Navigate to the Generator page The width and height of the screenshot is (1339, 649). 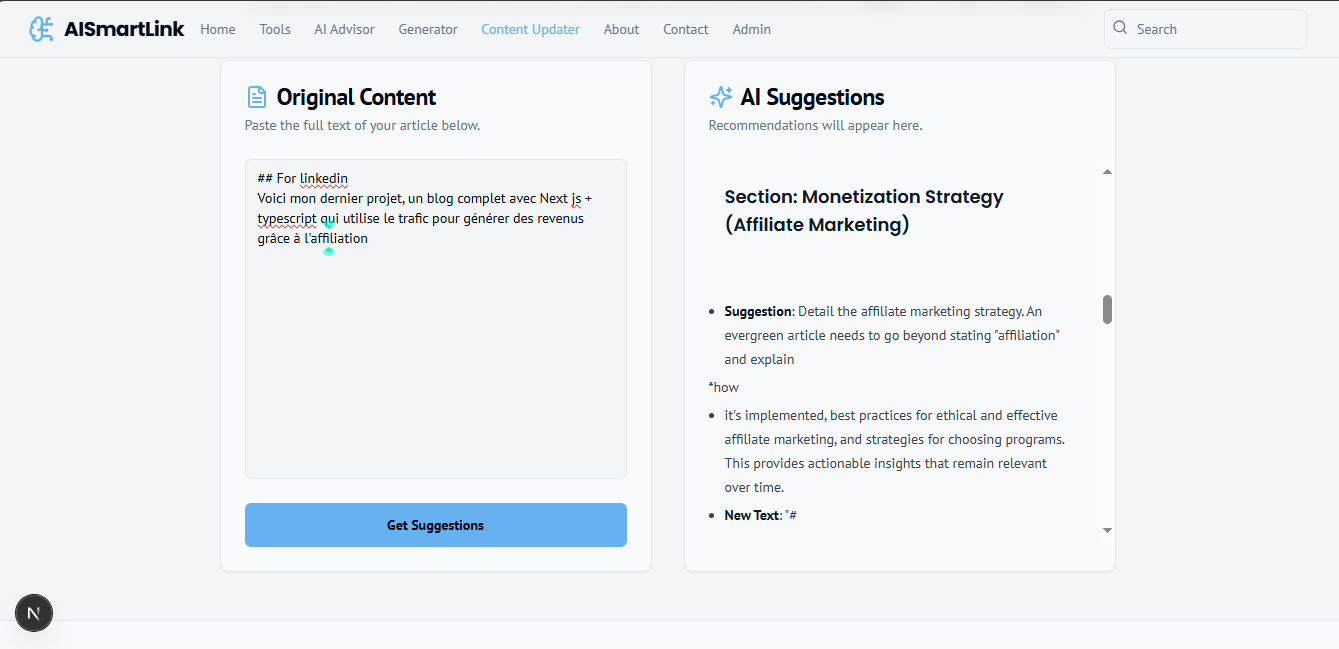coord(428,29)
